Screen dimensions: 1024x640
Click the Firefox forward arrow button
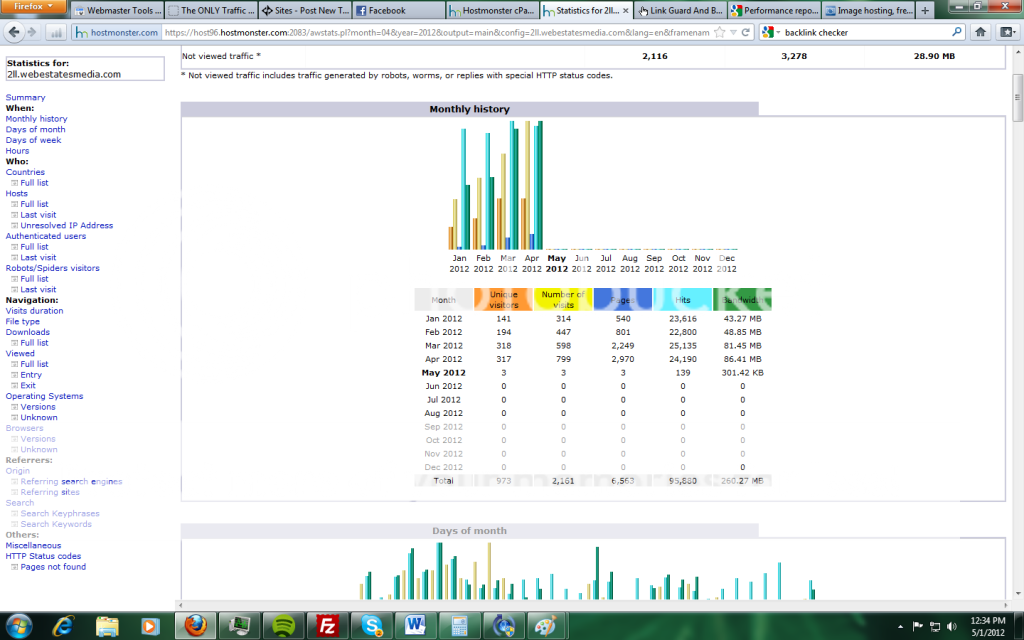pyautogui.click(x=32, y=32)
